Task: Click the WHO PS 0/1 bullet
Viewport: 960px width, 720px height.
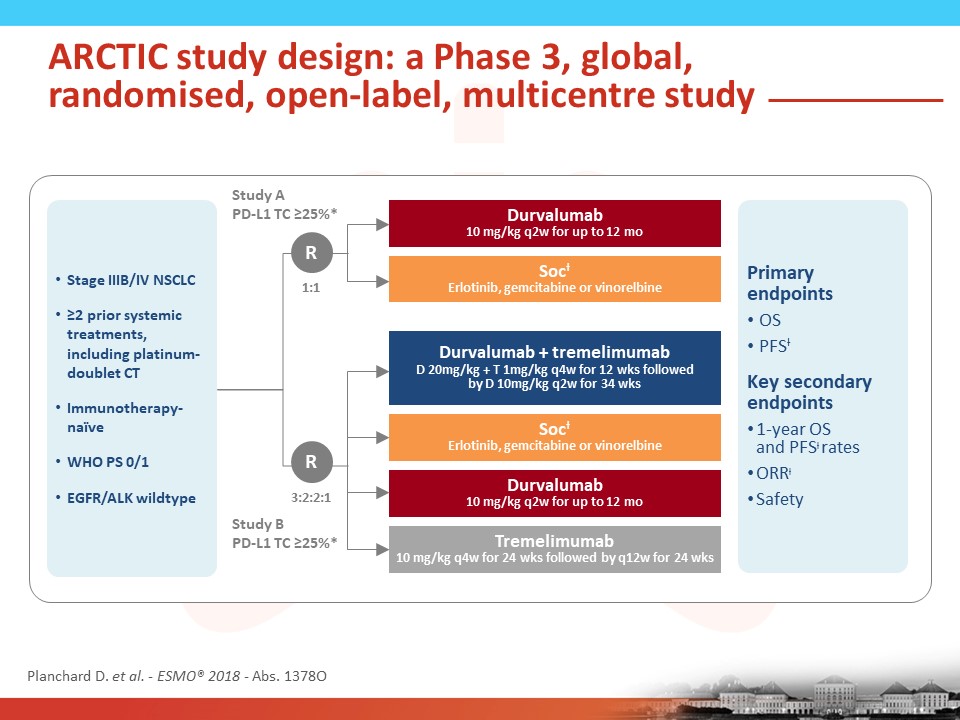Action: click(x=102, y=462)
